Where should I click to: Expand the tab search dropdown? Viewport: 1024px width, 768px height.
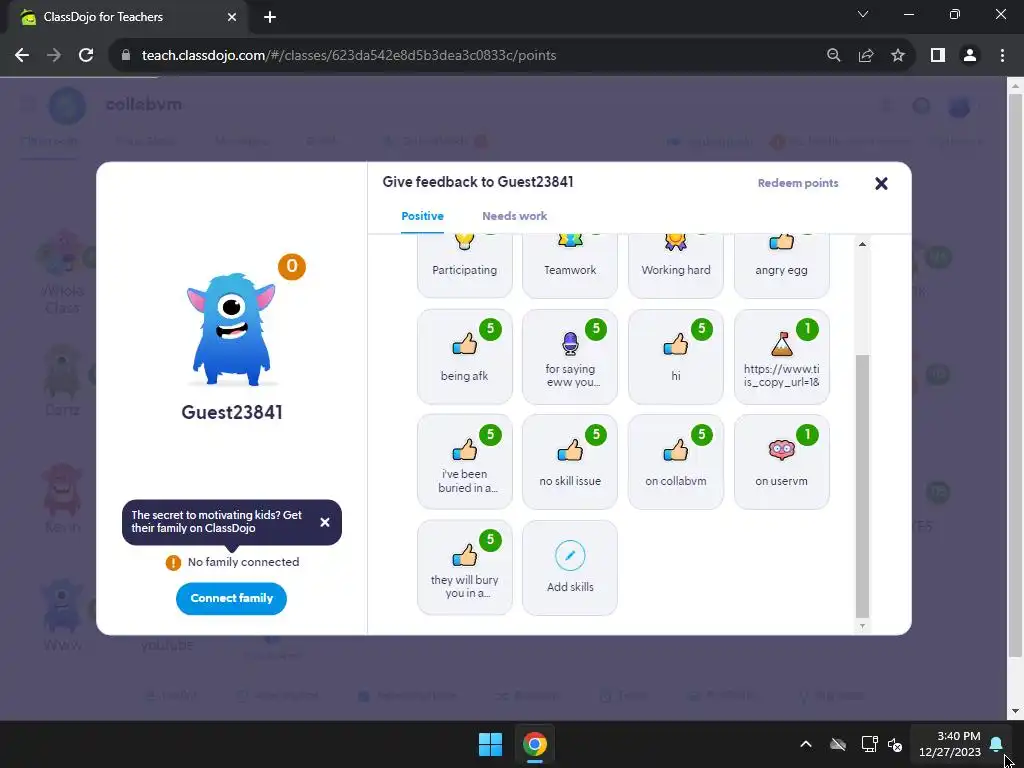pyautogui.click(x=863, y=14)
